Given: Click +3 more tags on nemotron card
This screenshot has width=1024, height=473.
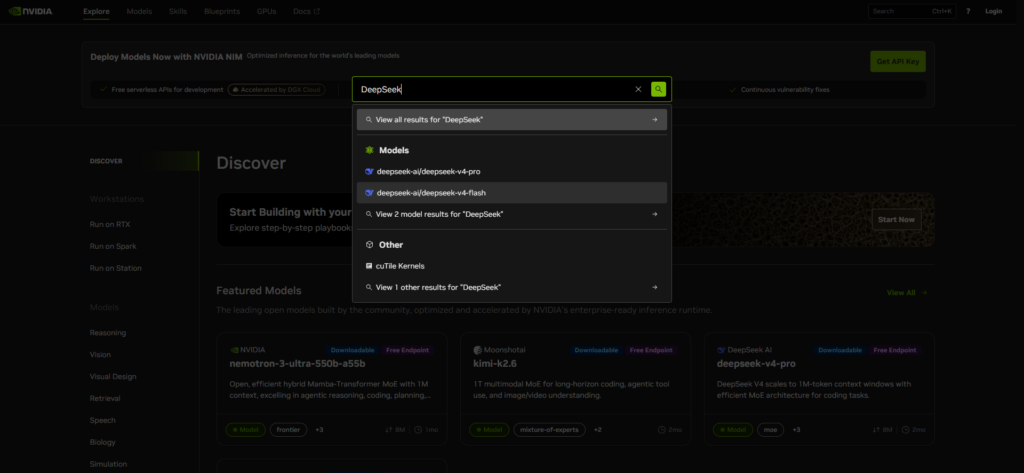Looking at the screenshot, I should 319,430.
